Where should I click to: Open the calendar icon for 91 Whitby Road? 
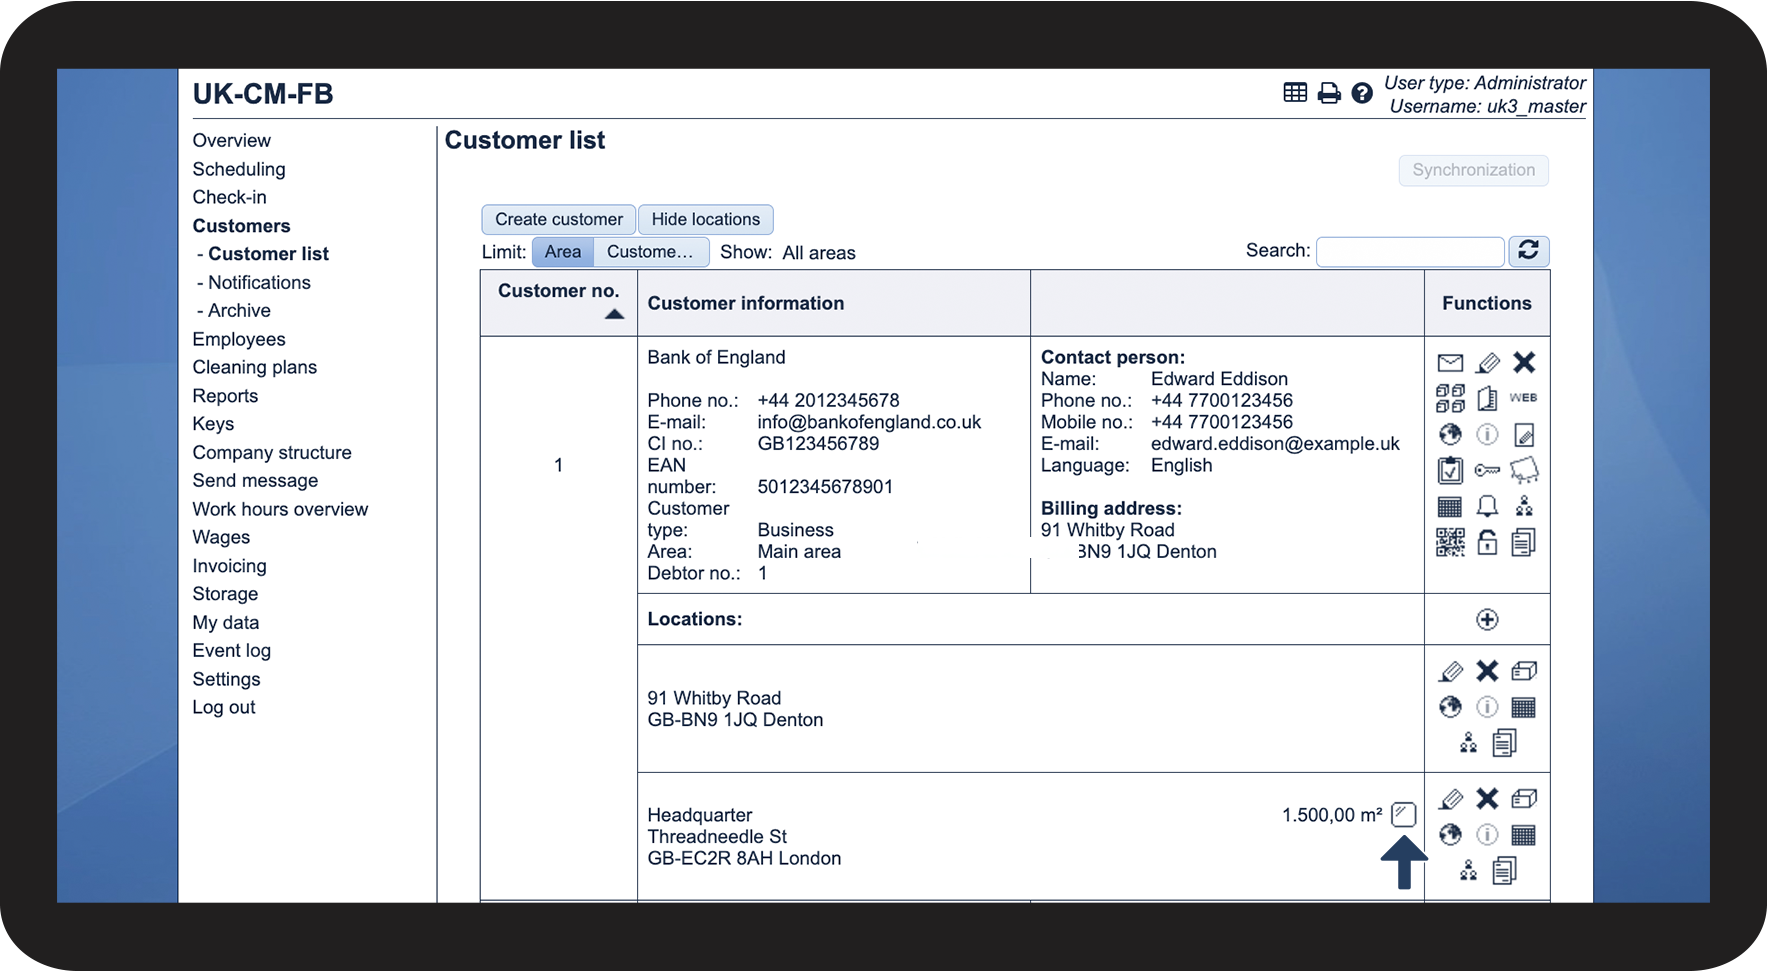1524,707
